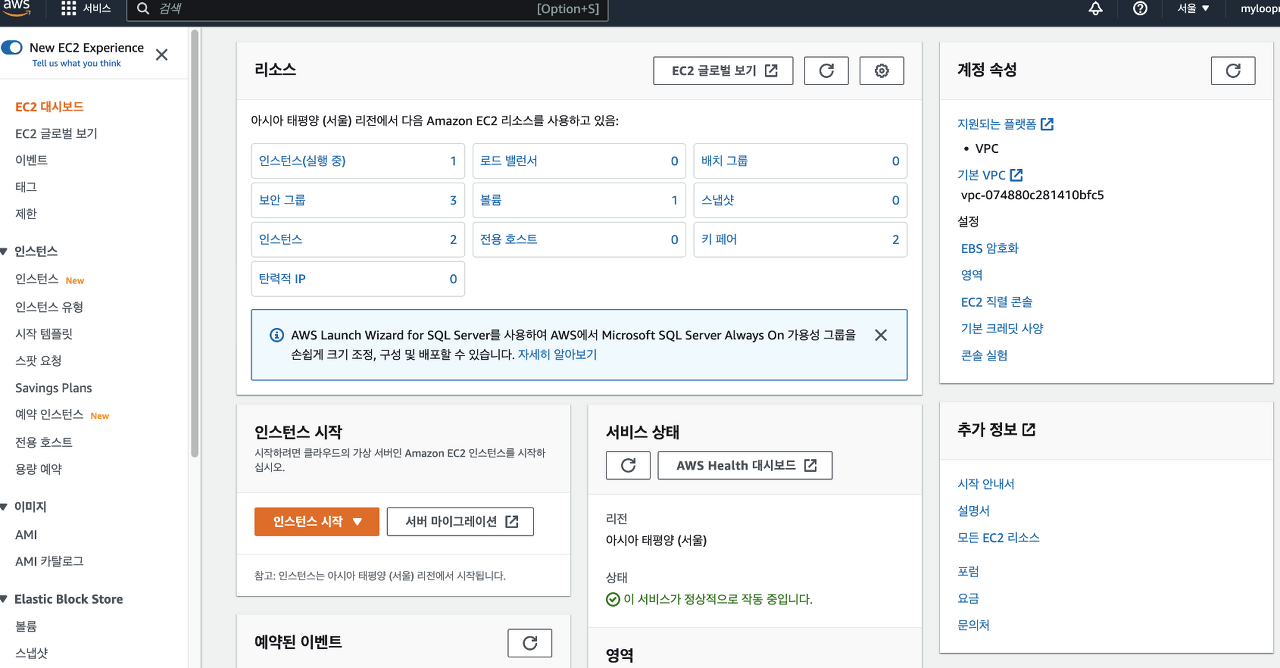Open the 키 페어 resource tile

(x=800, y=240)
